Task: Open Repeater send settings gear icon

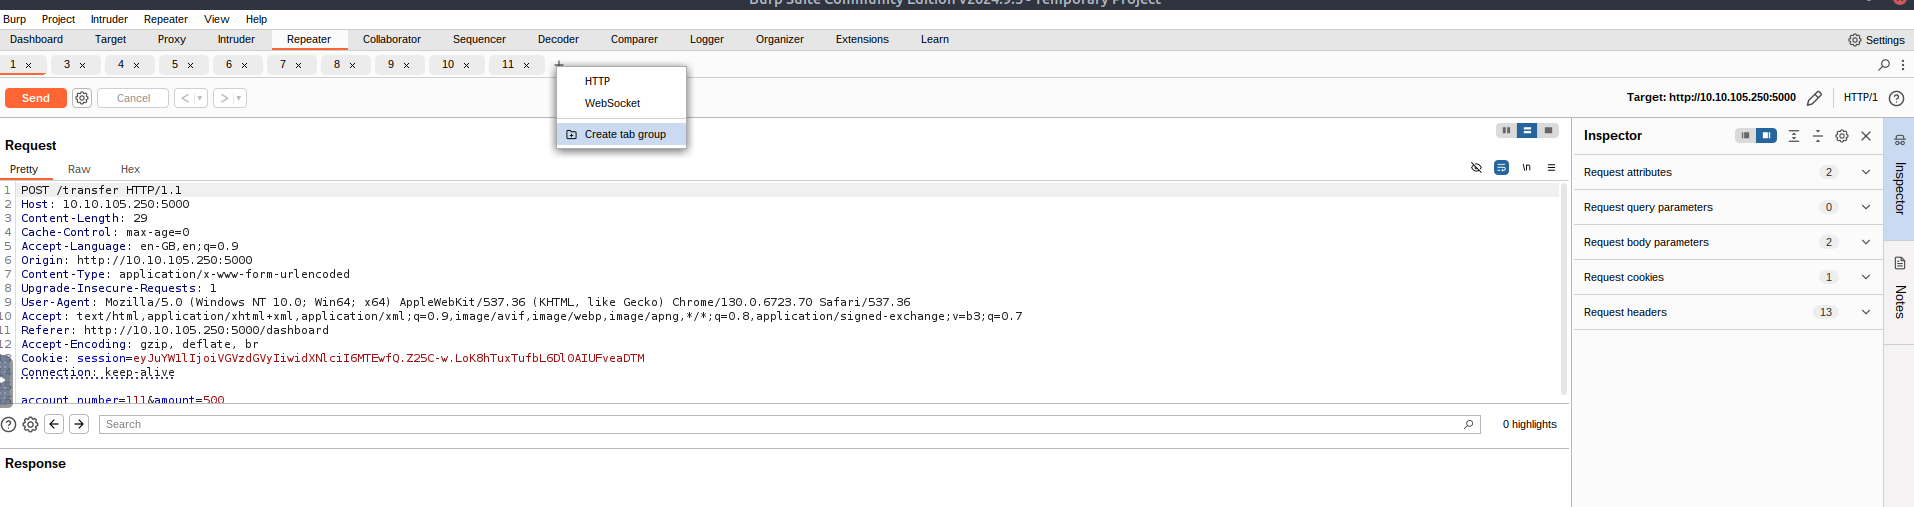Action: click(82, 98)
